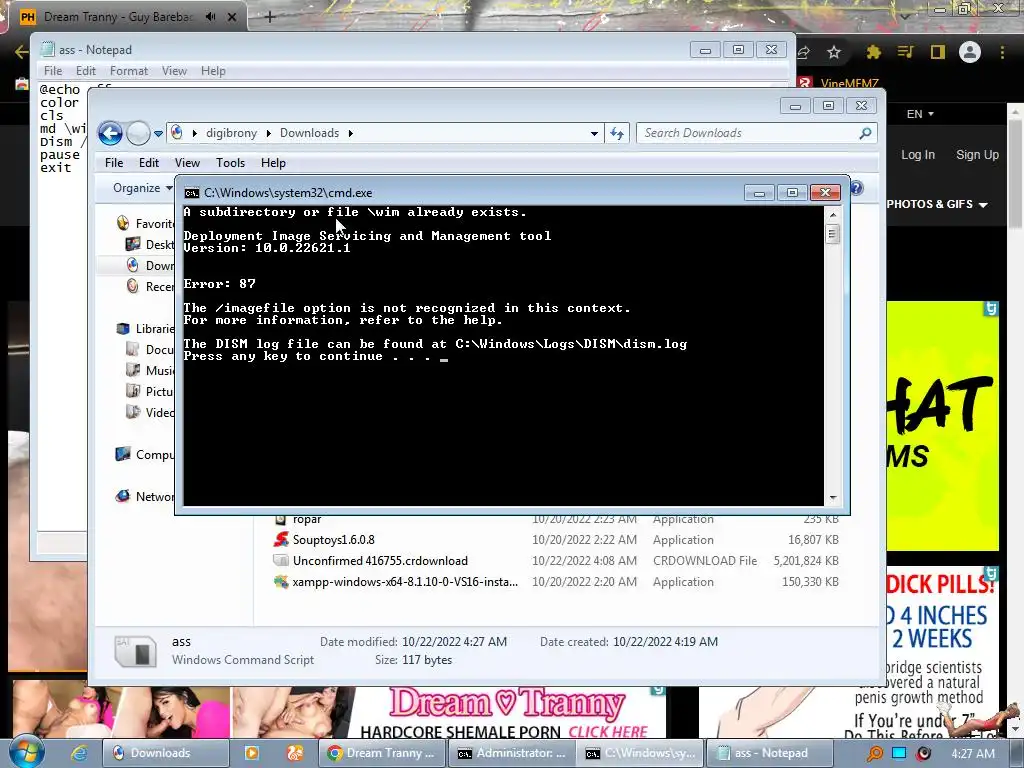Click the Log In link
Viewport: 1024px width, 768px height.
[x=918, y=155]
